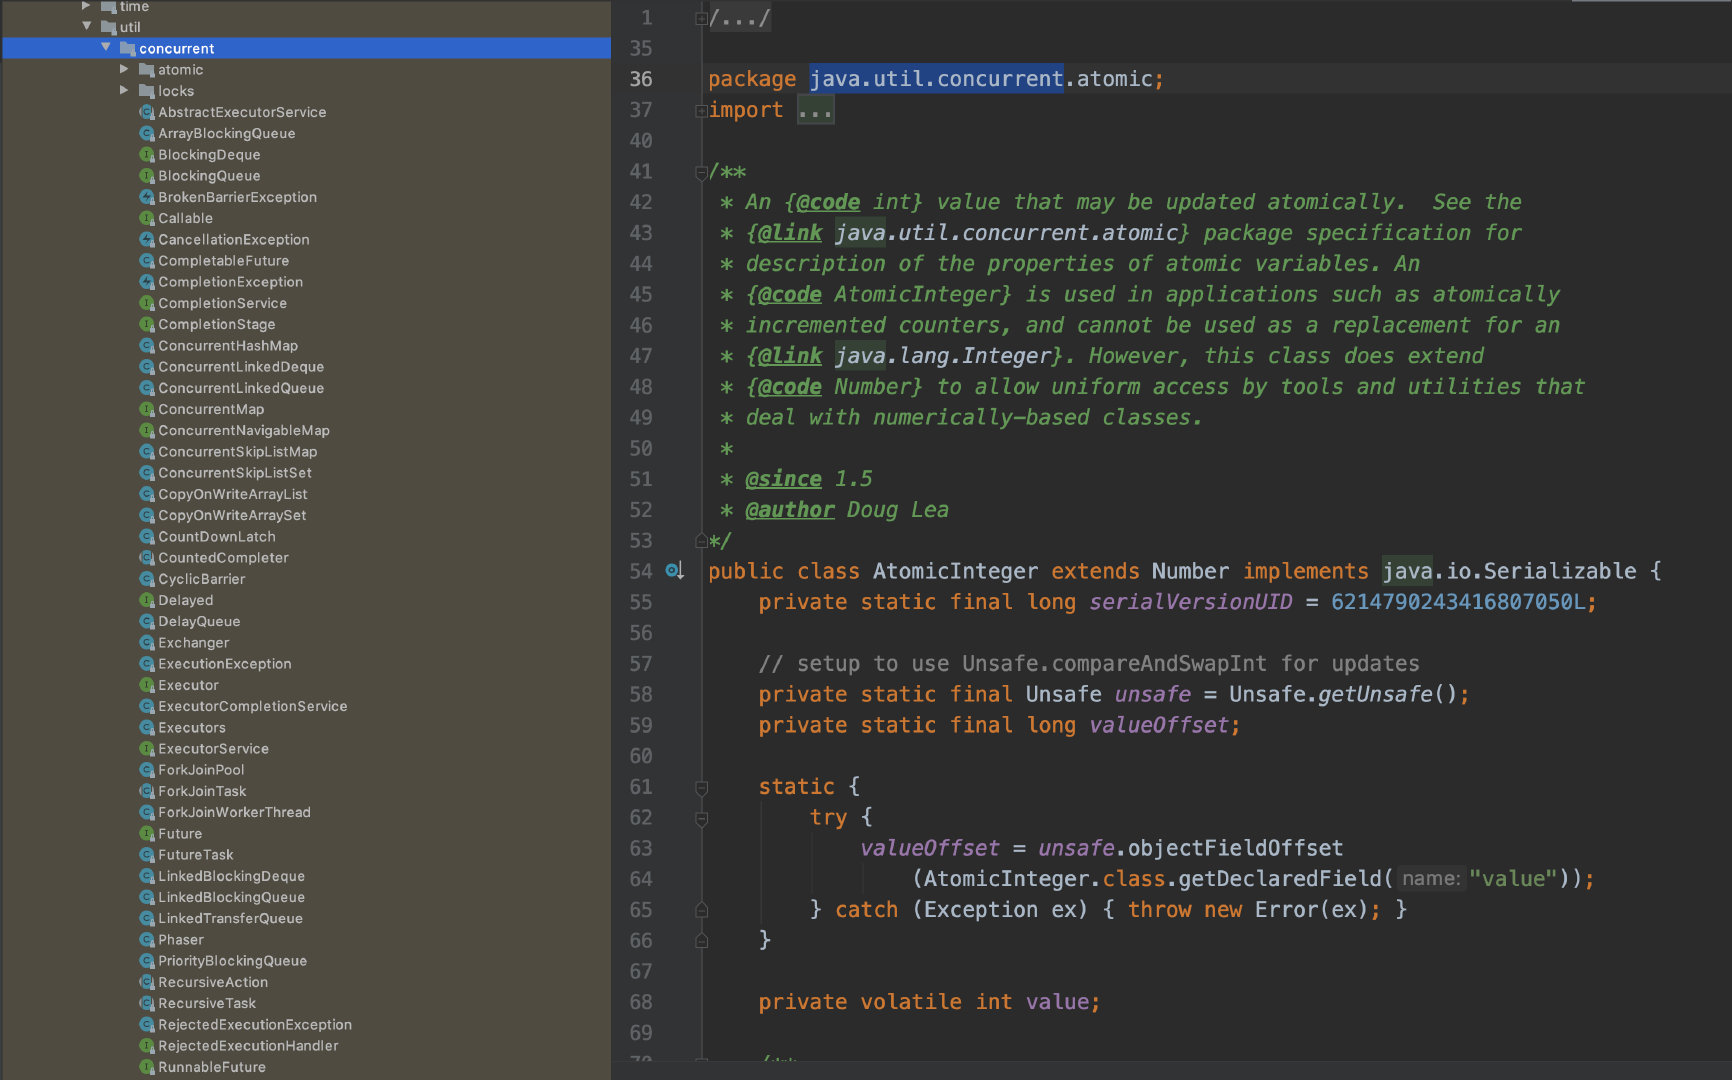
Task: Select the concurrent package row
Action: (x=306, y=48)
